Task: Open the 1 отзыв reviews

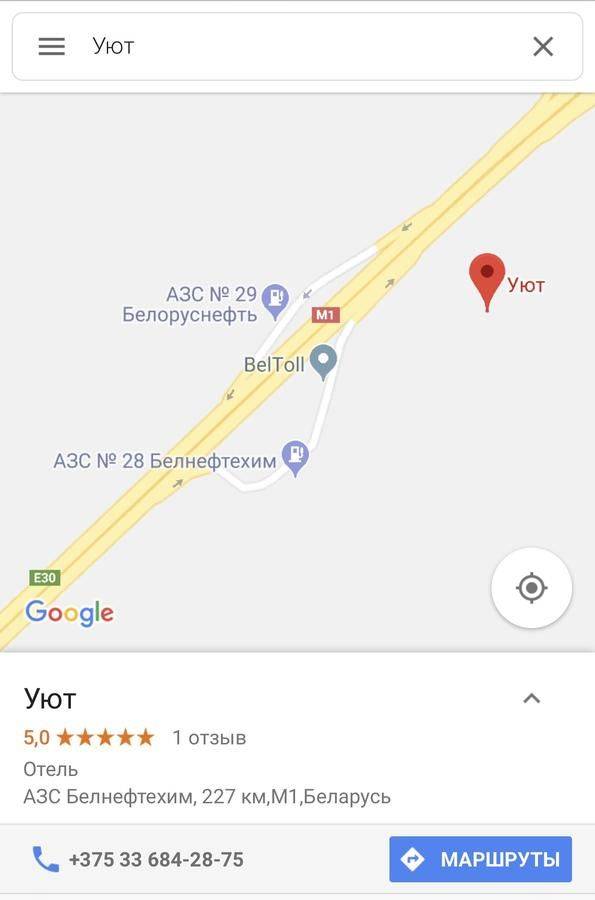Action: point(209,738)
